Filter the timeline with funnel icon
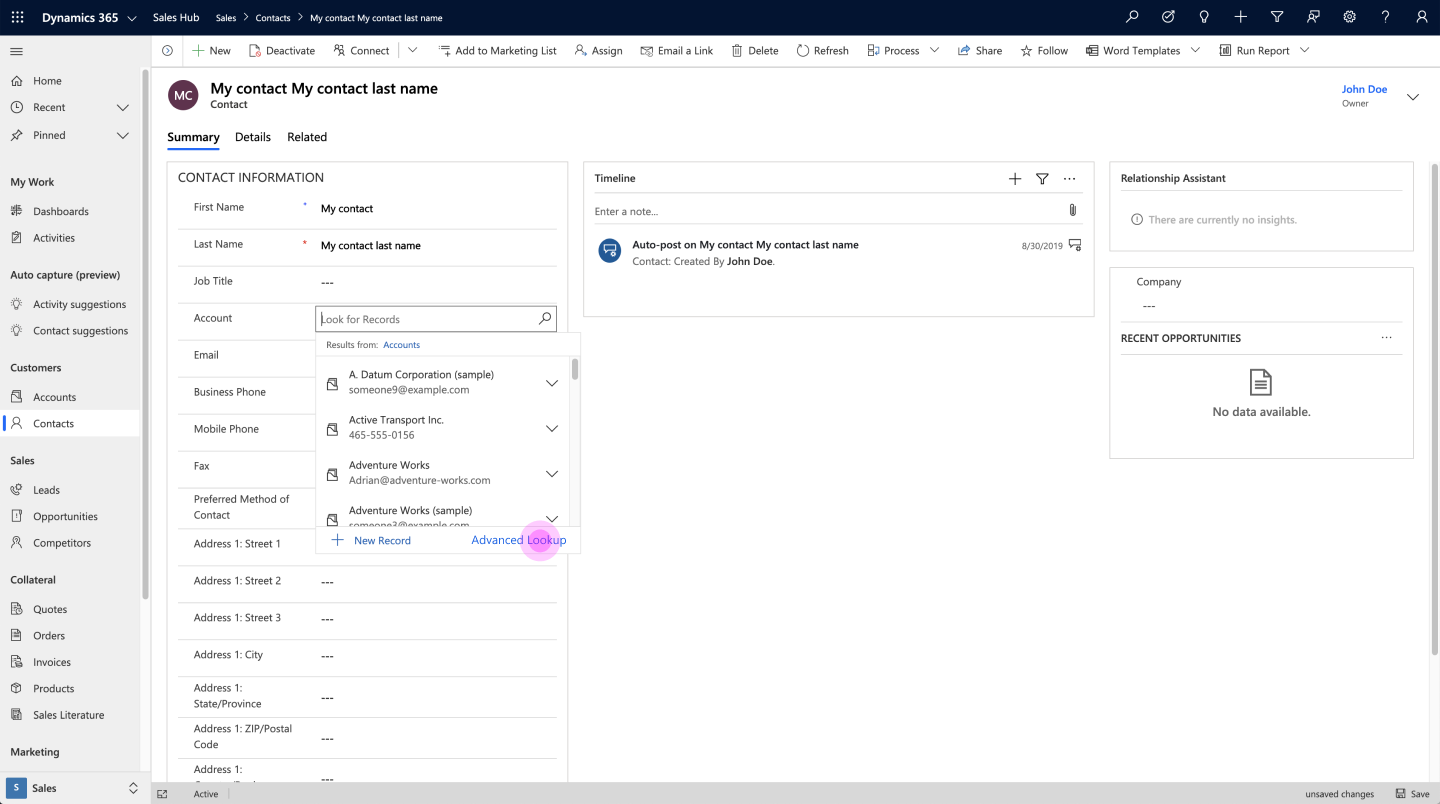Image resolution: width=1440 pixels, height=804 pixels. [x=1042, y=178]
